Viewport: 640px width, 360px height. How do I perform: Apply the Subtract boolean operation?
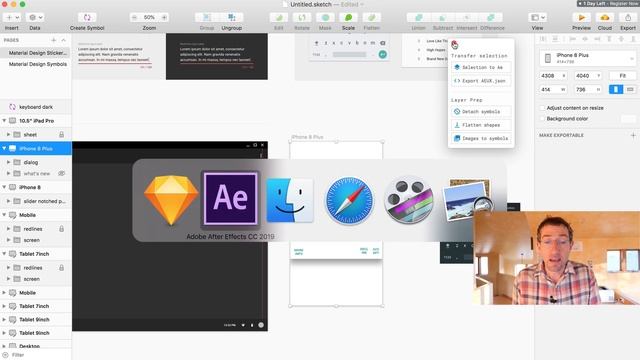[442, 18]
